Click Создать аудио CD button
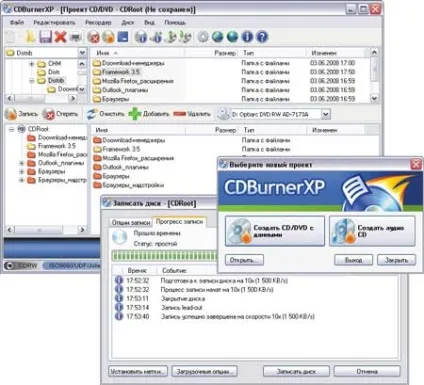The width and height of the screenshot is (424, 385). tap(372, 231)
